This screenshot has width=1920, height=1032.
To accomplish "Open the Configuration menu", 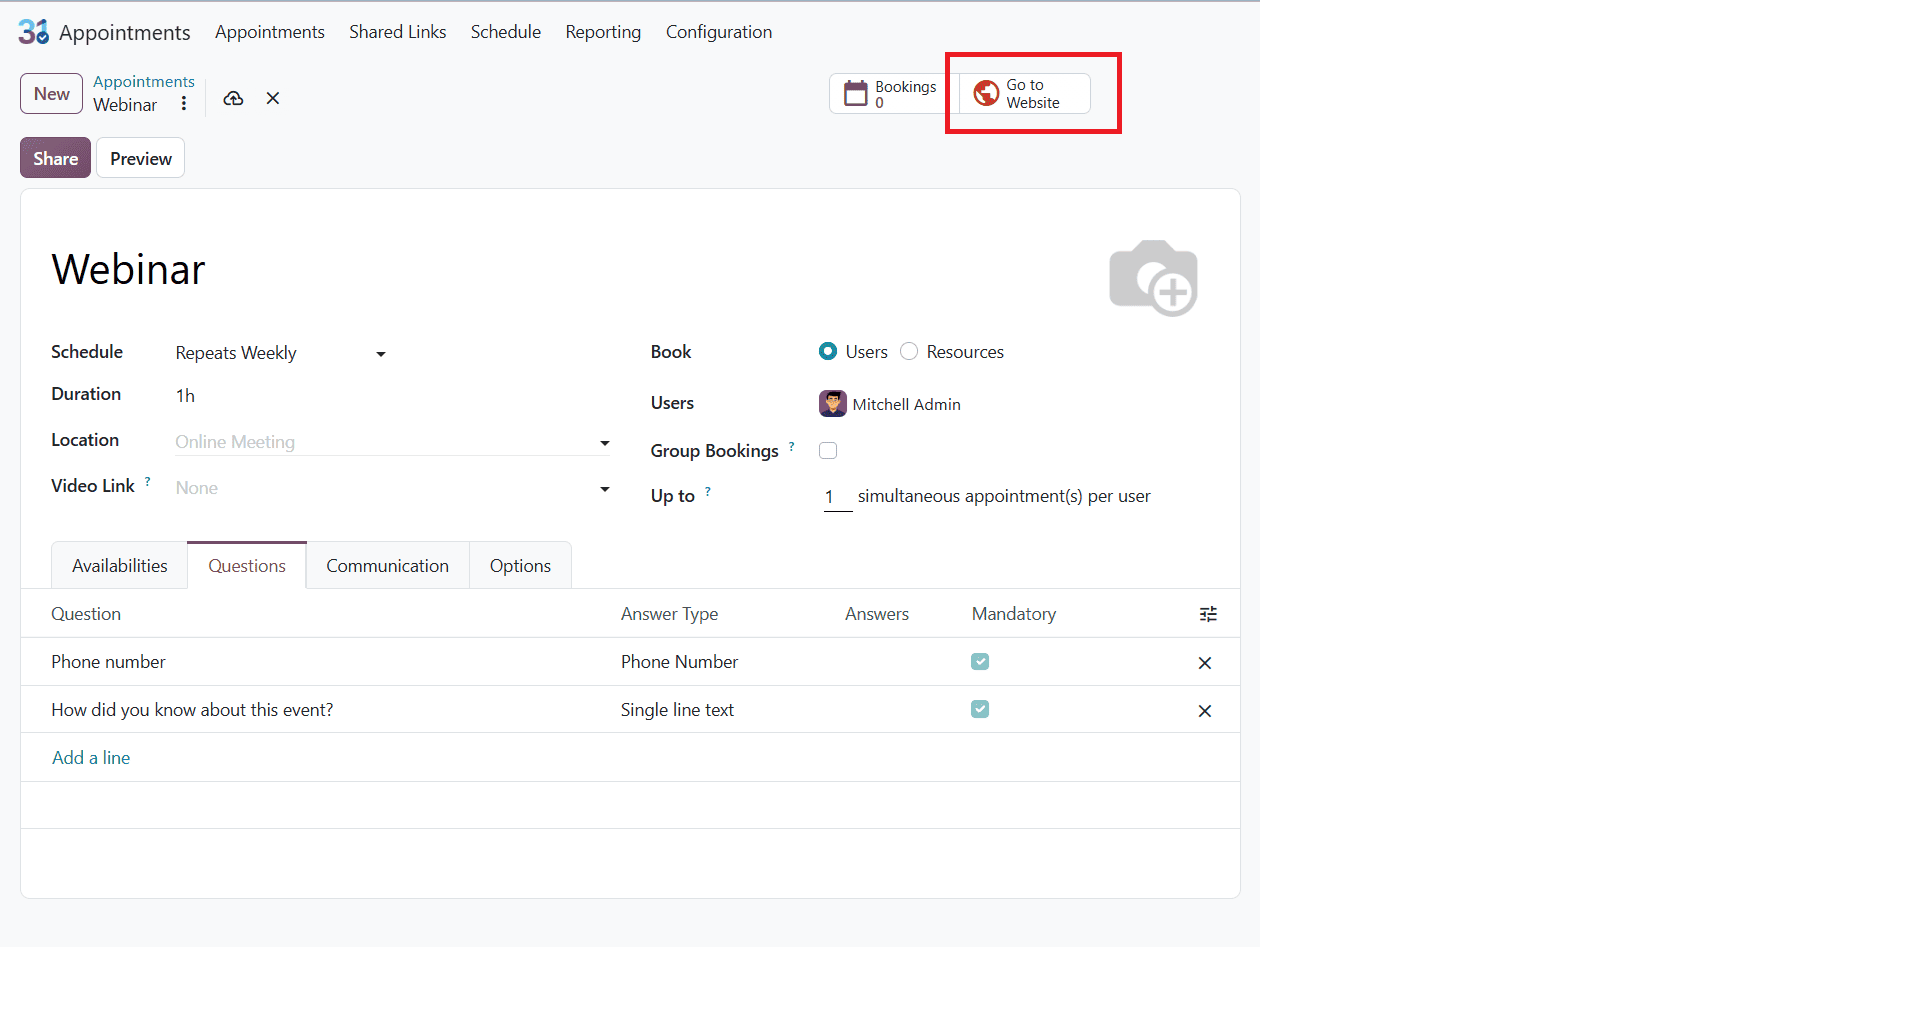I will tap(719, 32).
